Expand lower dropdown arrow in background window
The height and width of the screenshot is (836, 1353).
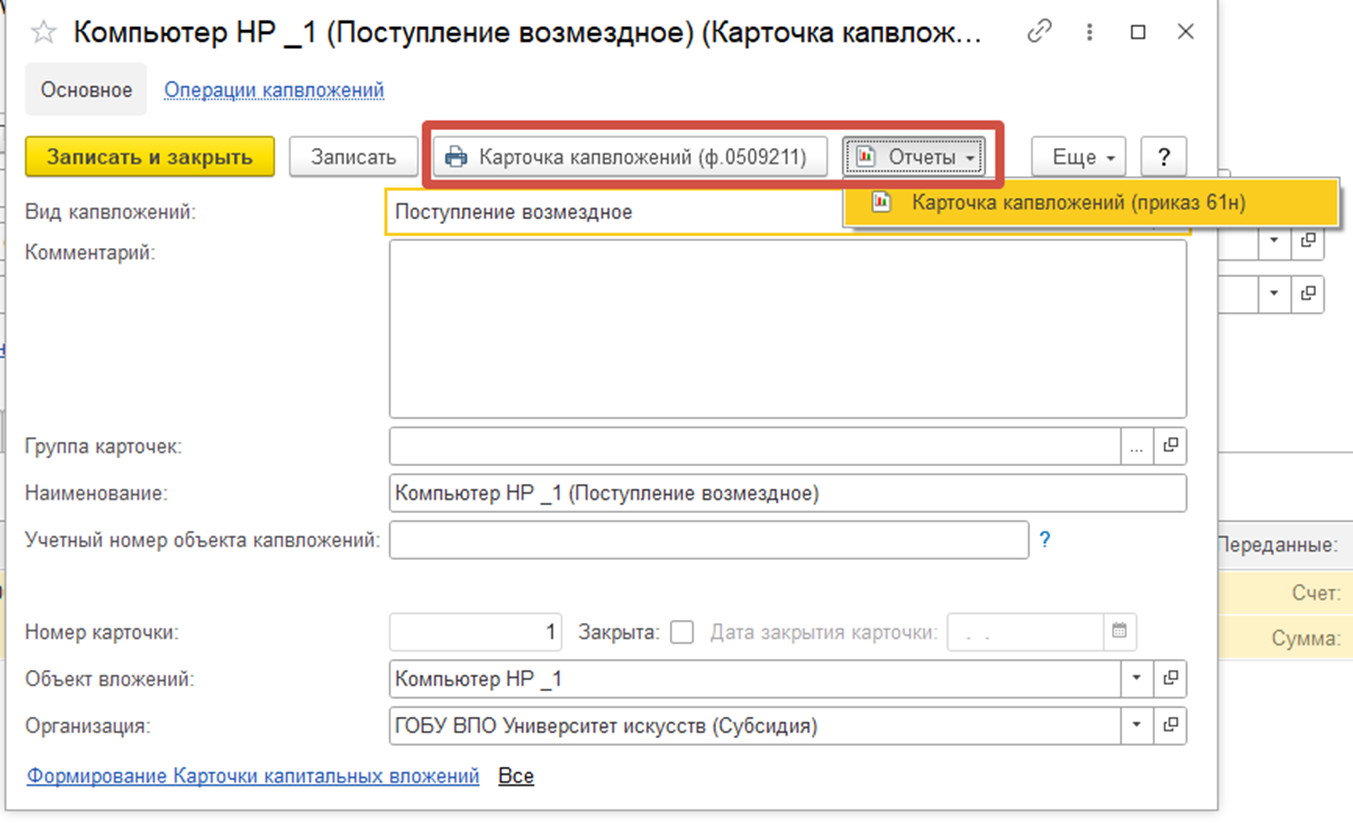tap(1275, 294)
